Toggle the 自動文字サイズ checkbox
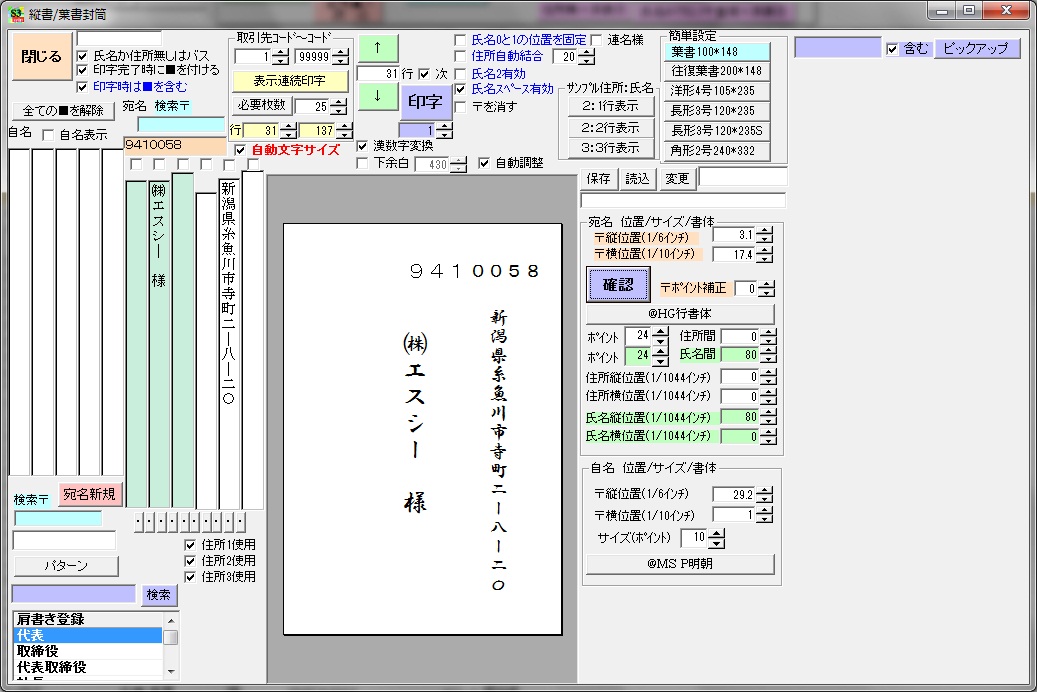Viewport: 1037px width, 692px height. click(x=240, y=150)
